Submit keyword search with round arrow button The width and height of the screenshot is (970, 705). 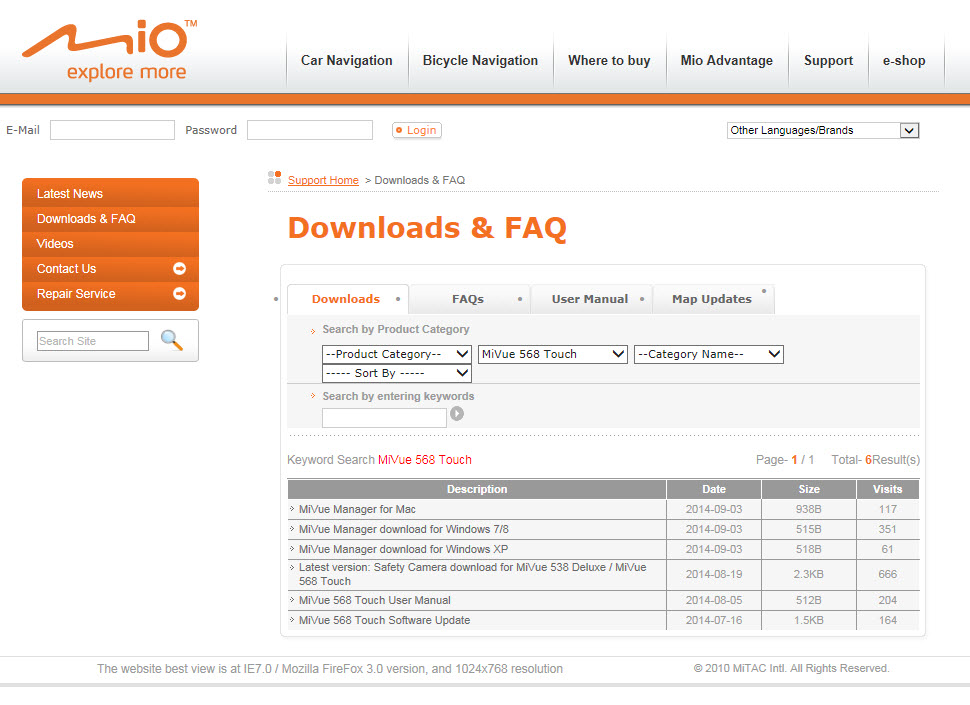click(x=457, y=414)
